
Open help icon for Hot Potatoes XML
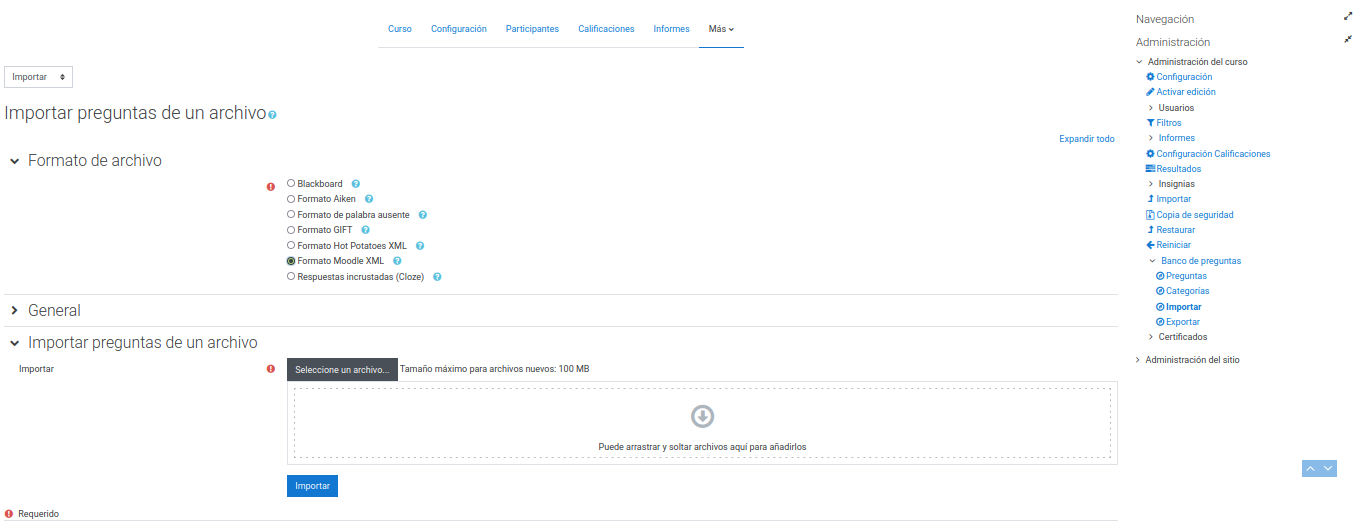[420, 246]
